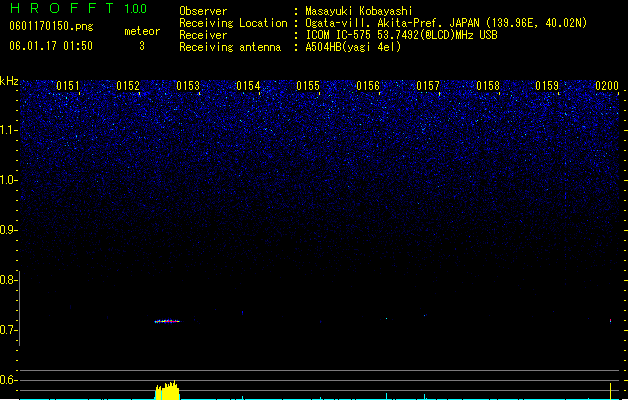This screenshot has width=629, height=400.
Task: Click the yellow signal intensity burst
Action: (x=167, y=390)
